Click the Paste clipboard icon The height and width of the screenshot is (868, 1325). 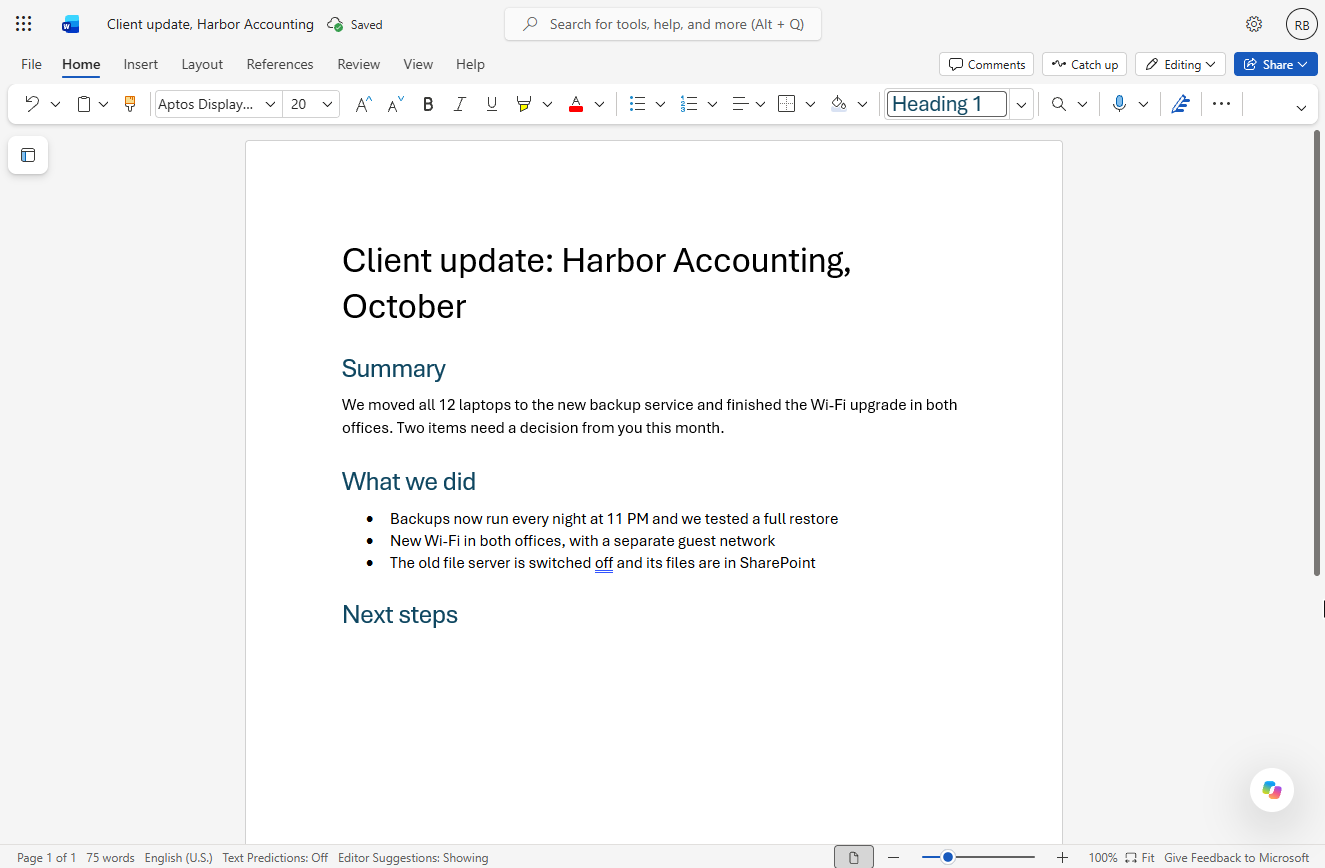[84, 104]
